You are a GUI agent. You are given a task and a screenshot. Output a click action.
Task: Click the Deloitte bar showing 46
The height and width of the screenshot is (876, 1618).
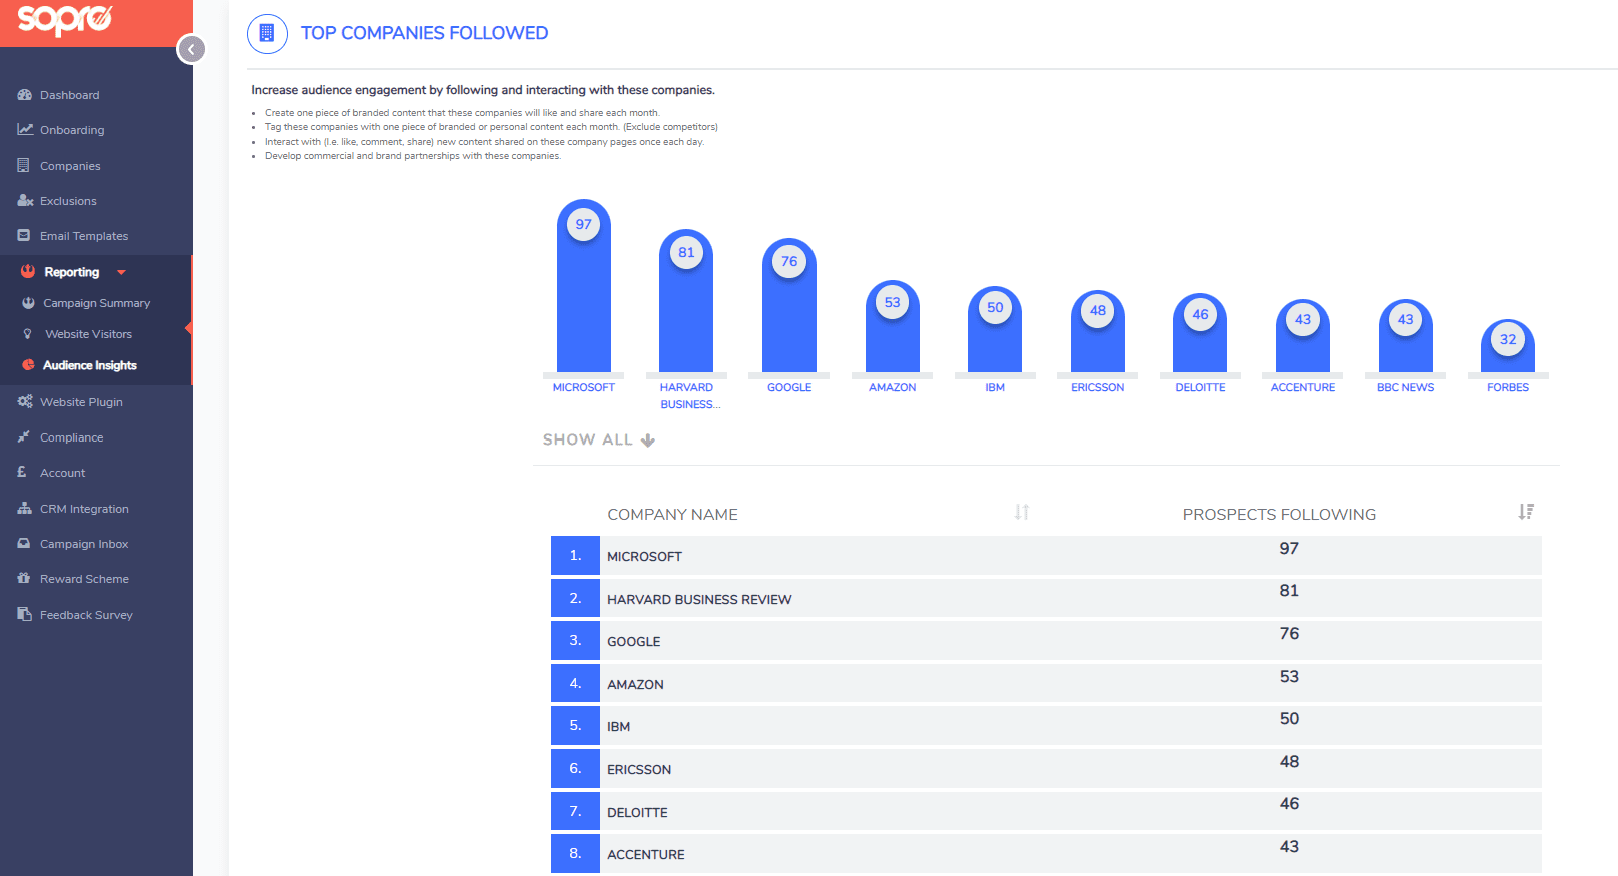[1200, 333]
